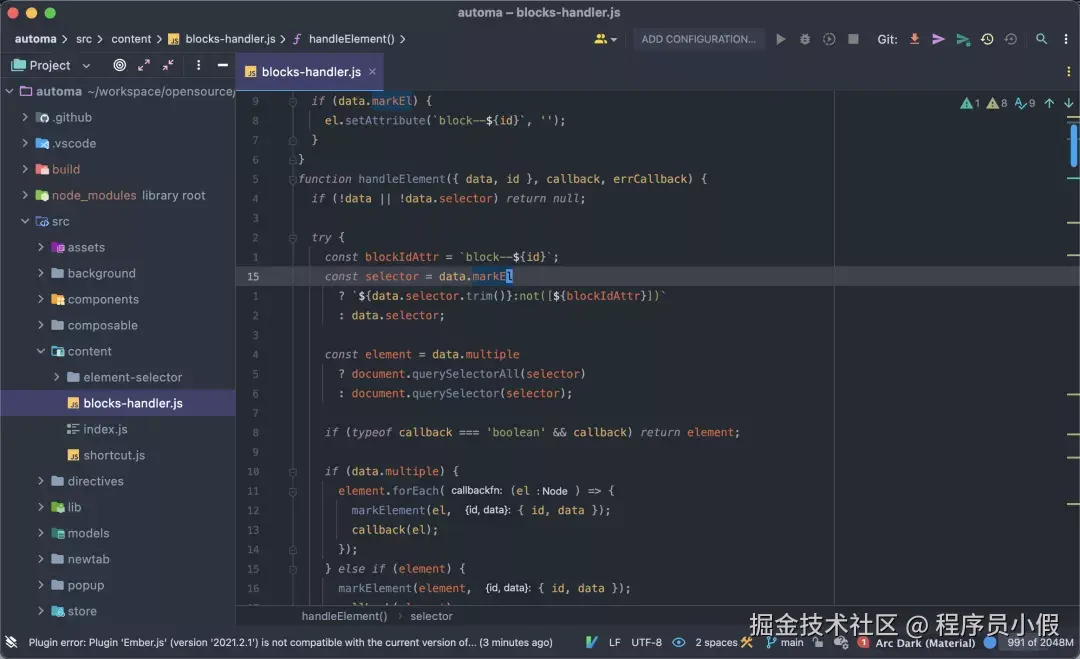
Task: Change indent setting 2 spaces
Action: click(716, 642)
